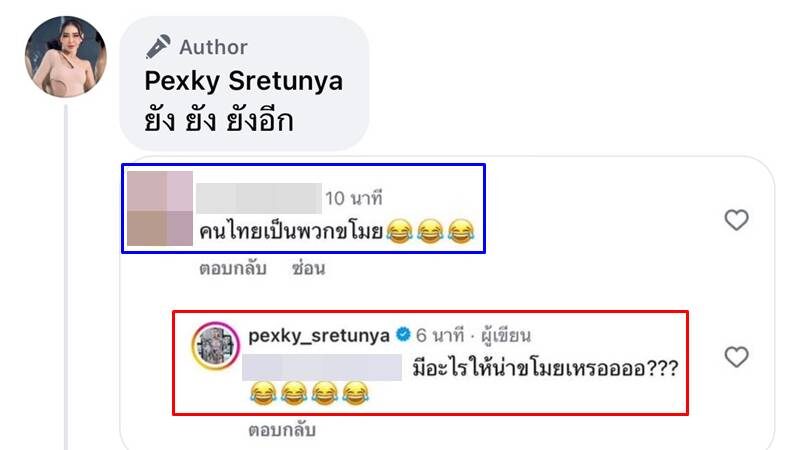
Task: Click the 6 นาที timestamp
Action: pyautogui.click(x=440, y=335)
